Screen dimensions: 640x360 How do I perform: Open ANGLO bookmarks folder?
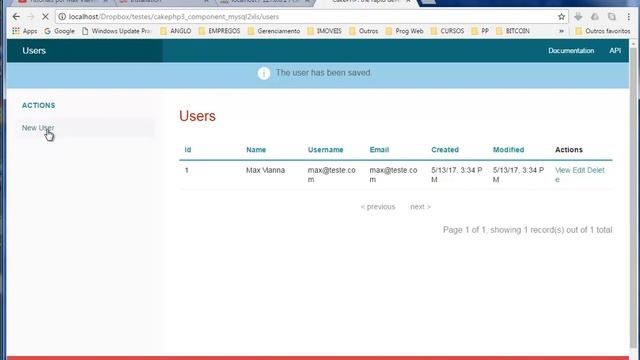[x=176, y=31]
